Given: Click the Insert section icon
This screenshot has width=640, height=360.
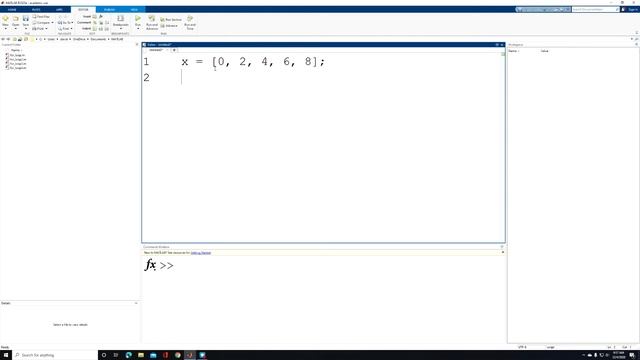Looking at the screenshot, I should (x=94, y=17).
